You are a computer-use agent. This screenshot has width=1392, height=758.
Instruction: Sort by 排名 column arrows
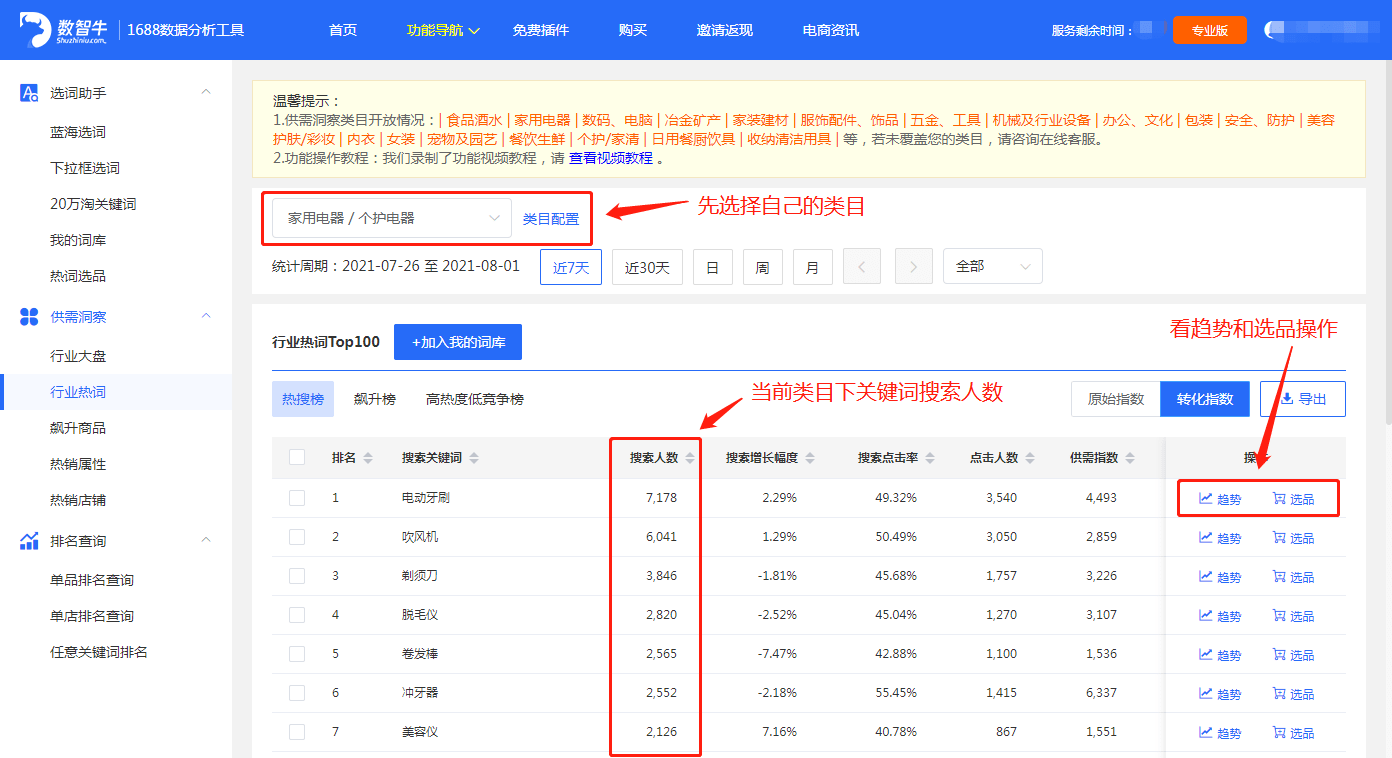tap(368, 458)
